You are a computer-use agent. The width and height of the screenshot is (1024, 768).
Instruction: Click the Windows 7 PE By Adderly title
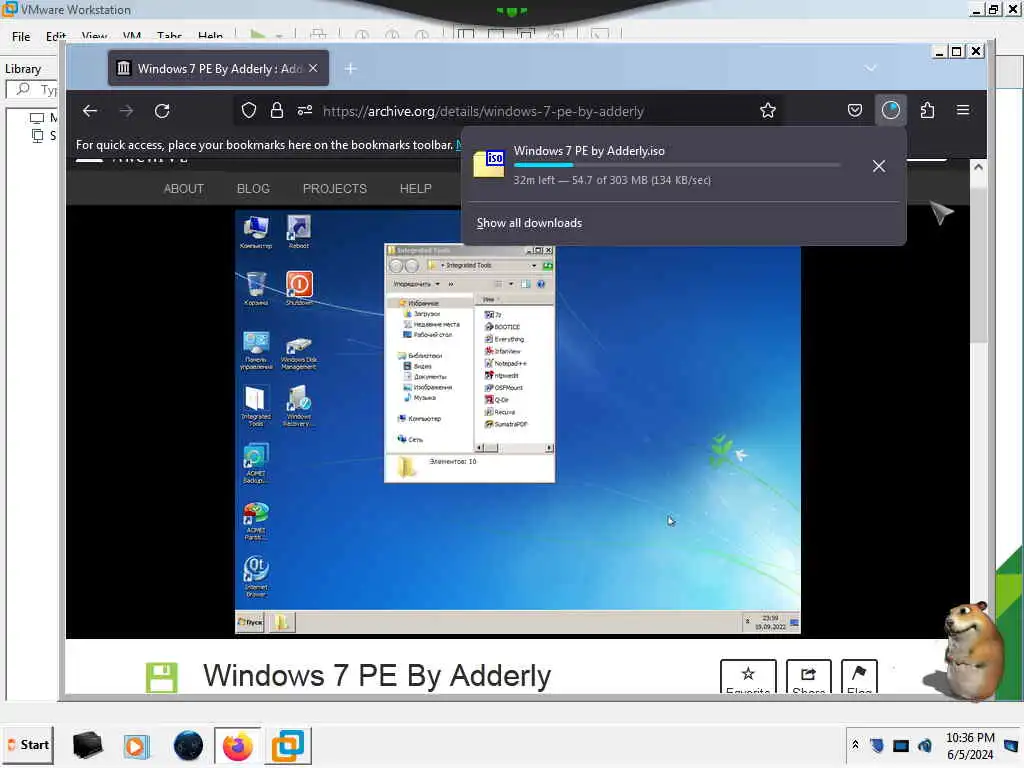click(377, 675)
